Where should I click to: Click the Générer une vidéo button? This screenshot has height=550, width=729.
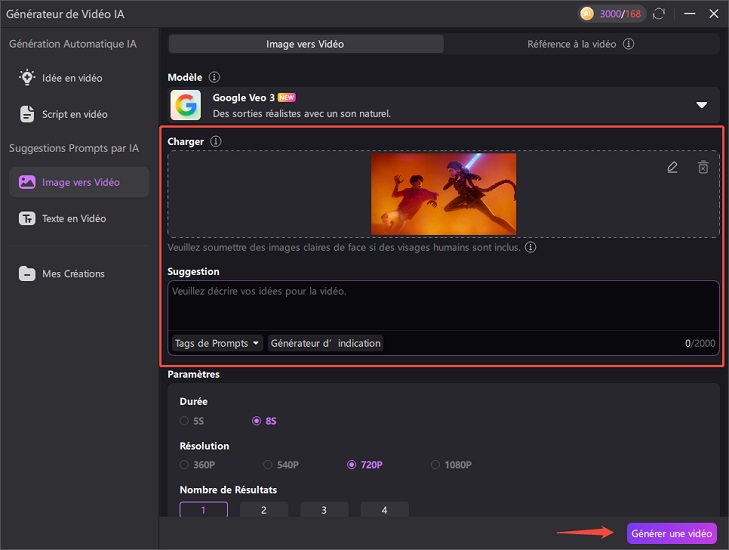pos(671,533)
